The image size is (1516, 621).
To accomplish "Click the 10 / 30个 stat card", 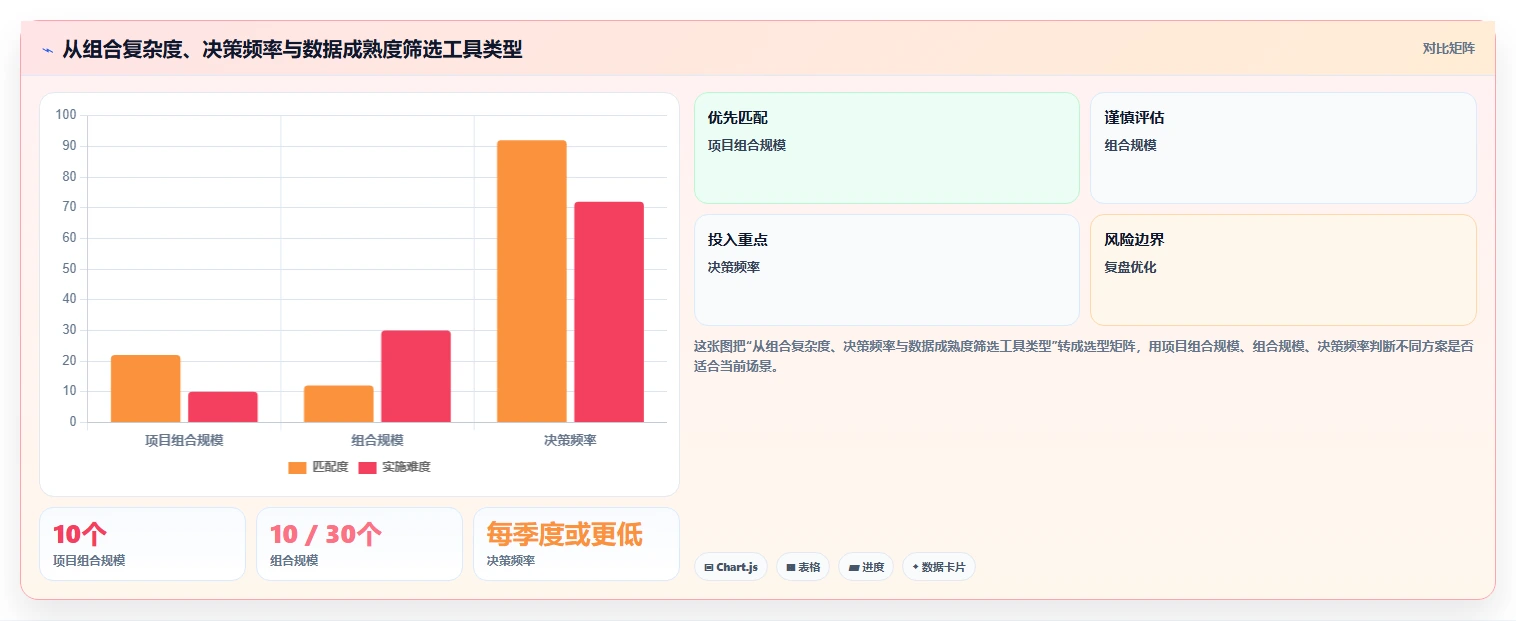I will tap(359, 544).
